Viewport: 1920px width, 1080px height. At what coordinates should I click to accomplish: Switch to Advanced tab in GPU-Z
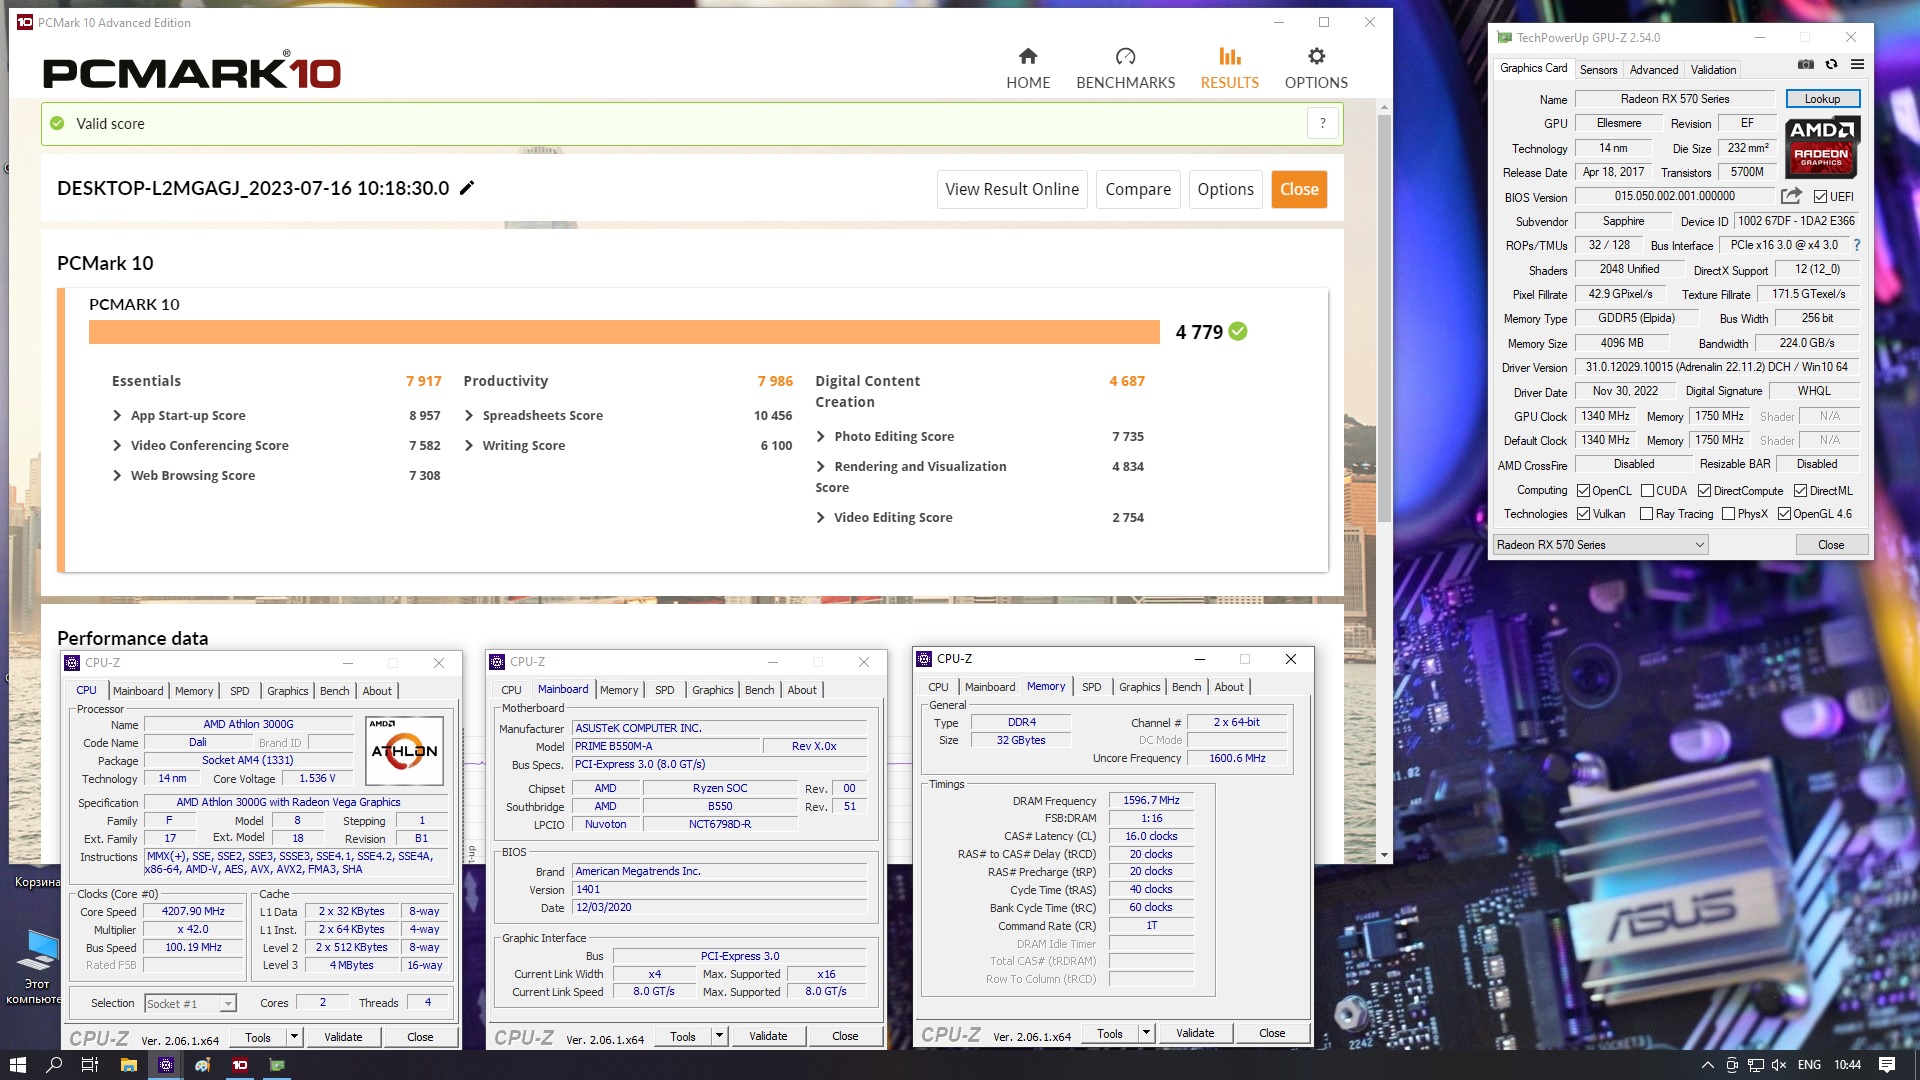1653,70
